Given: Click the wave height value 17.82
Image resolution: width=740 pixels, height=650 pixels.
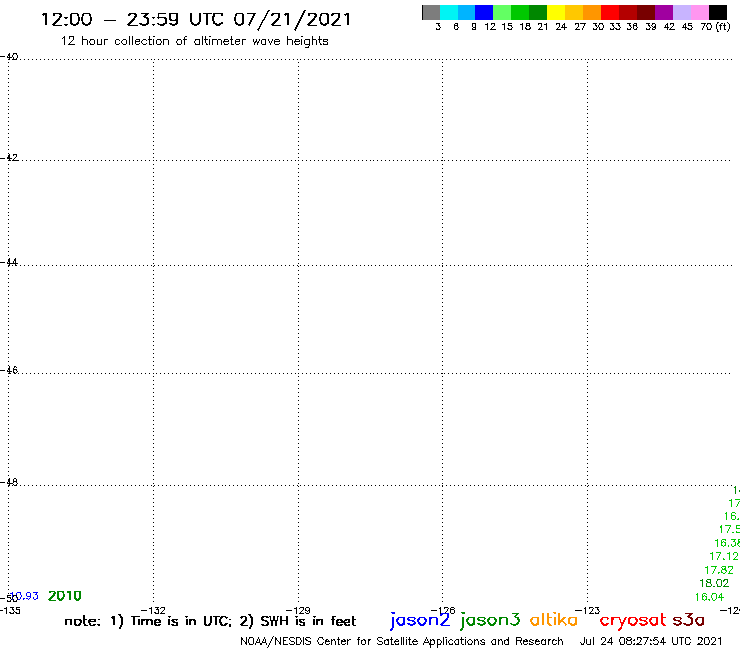Looking at the screenshot, I should (x=719, y=570).
